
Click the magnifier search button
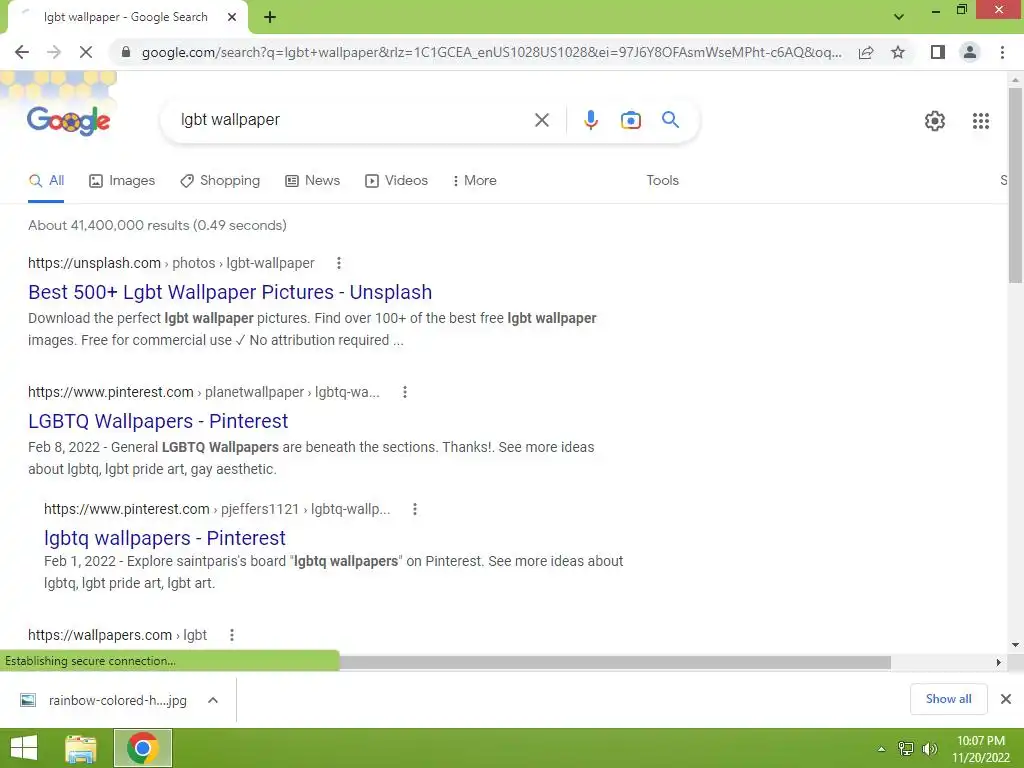coord(670,120)
